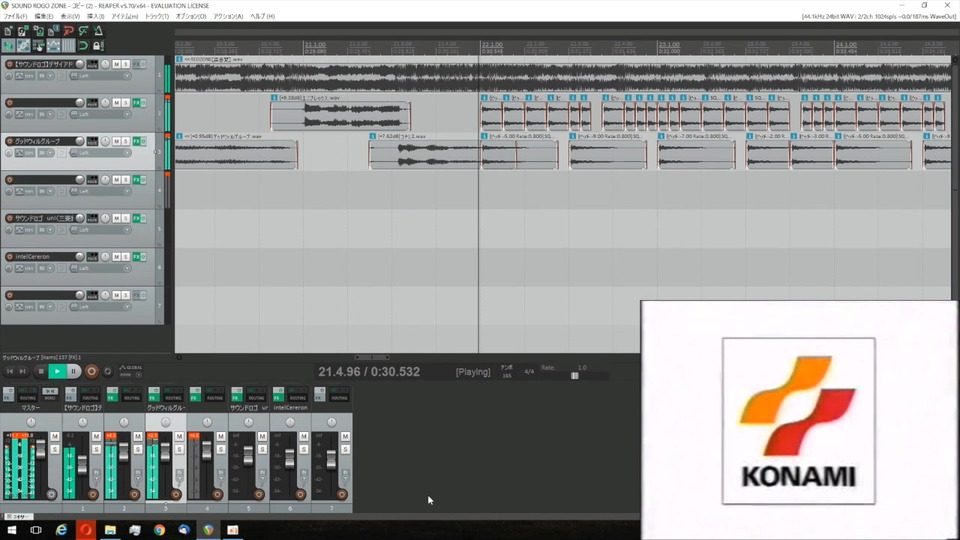The image size is (960, 540).
Task: Click the time display 21.4.96 / 0:30.532
Action: pyautogui.click(x=369, y=372)
